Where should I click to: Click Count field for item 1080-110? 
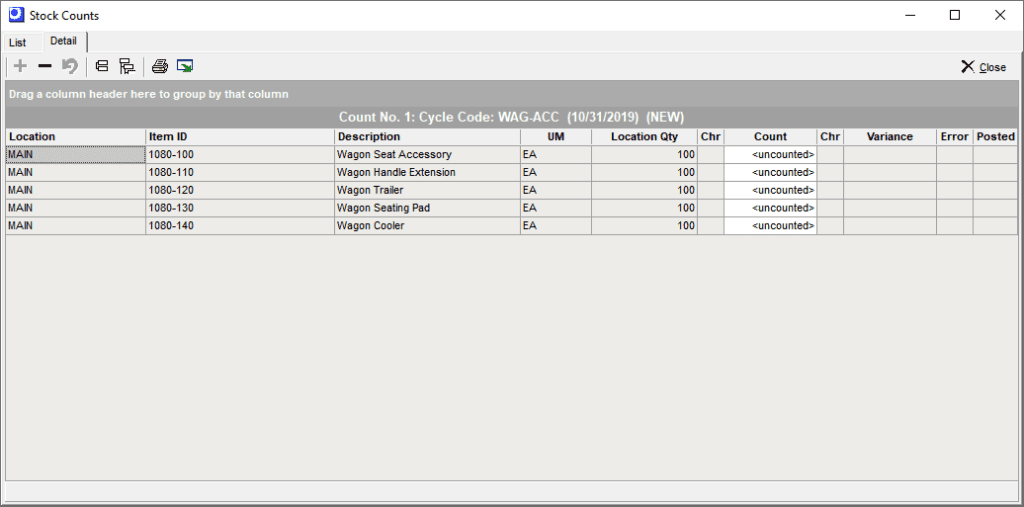click(771, 172)
